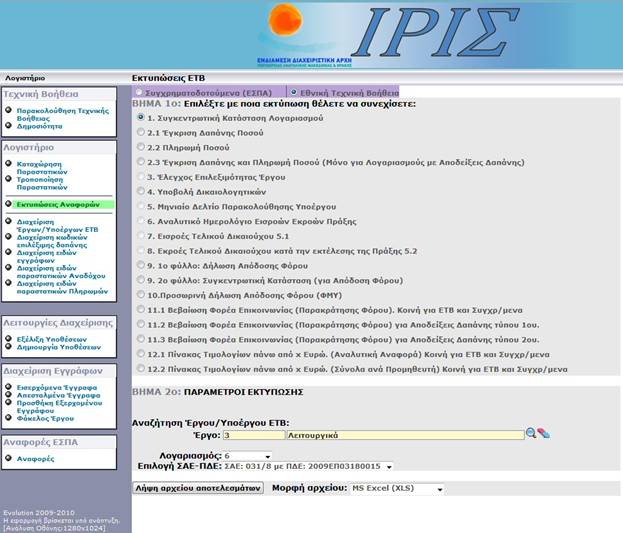Click the magnifier search icon beside Έργο field
The image size is (623, 533).
click(532, 434)
